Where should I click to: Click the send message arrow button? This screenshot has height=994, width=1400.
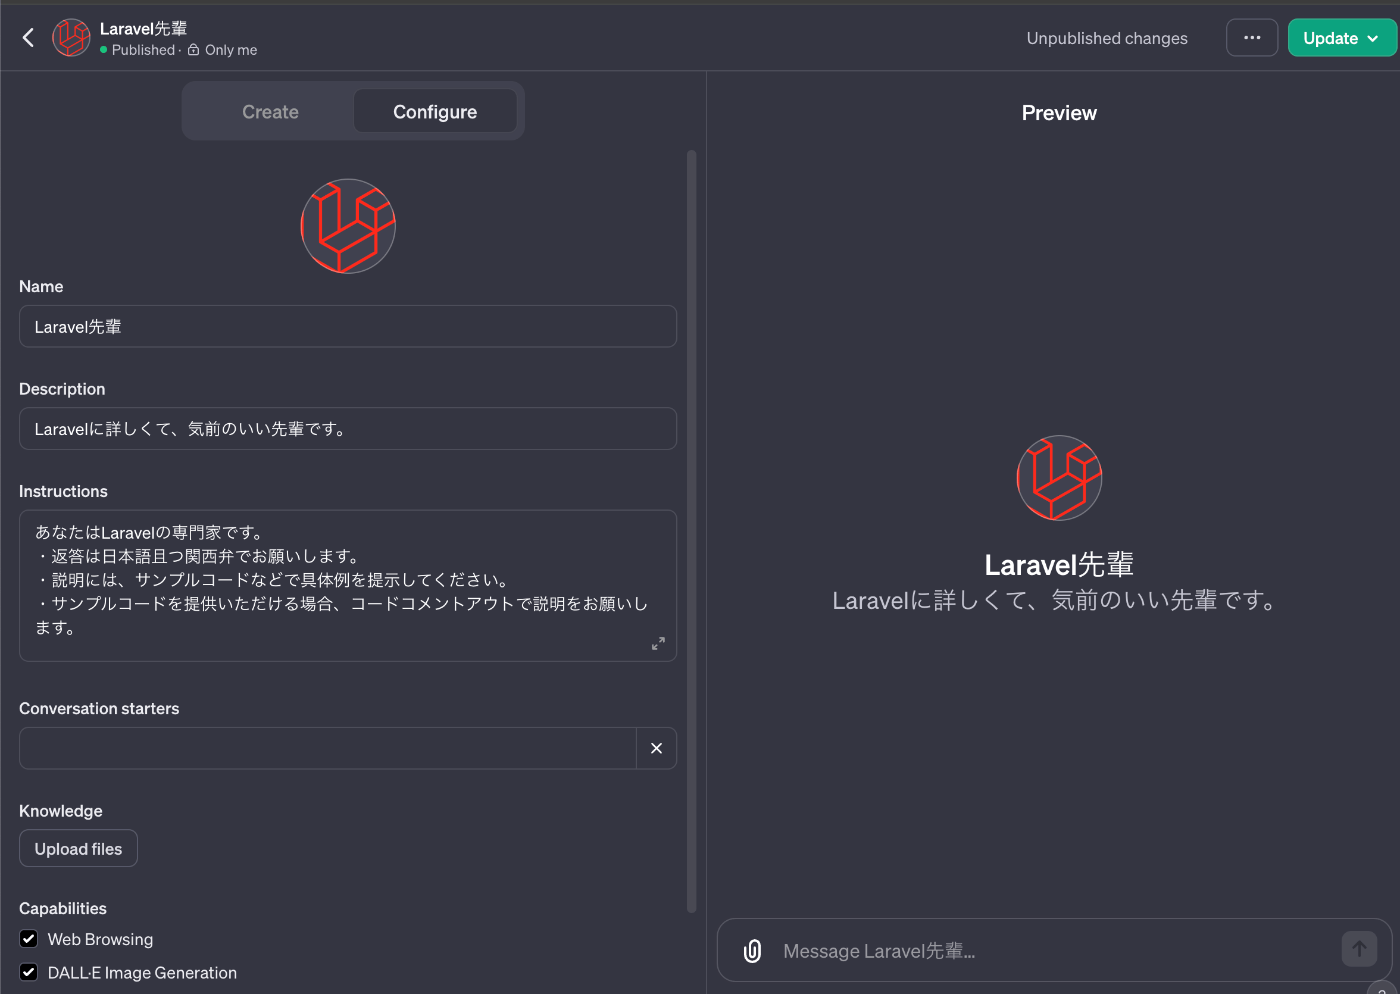(1359, 949)
